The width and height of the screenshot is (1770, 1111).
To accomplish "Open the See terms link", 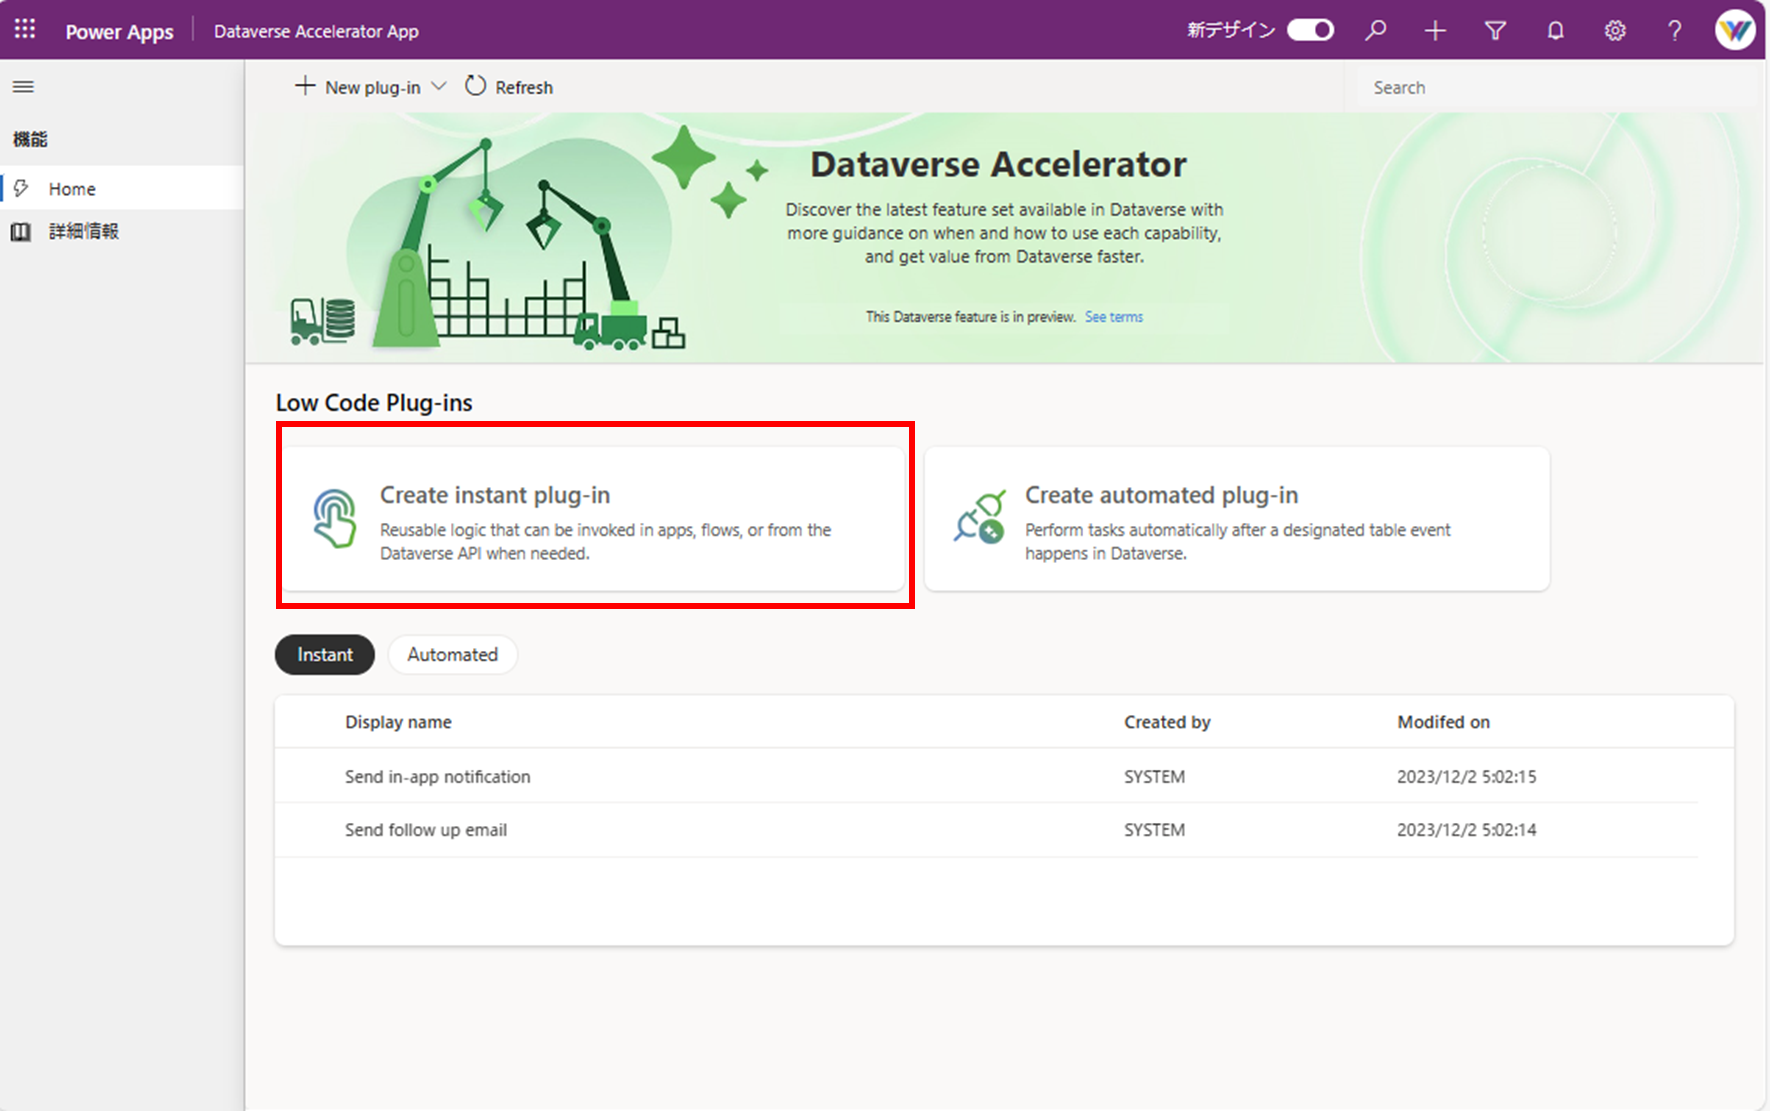I will click(x=1113, y=316).
